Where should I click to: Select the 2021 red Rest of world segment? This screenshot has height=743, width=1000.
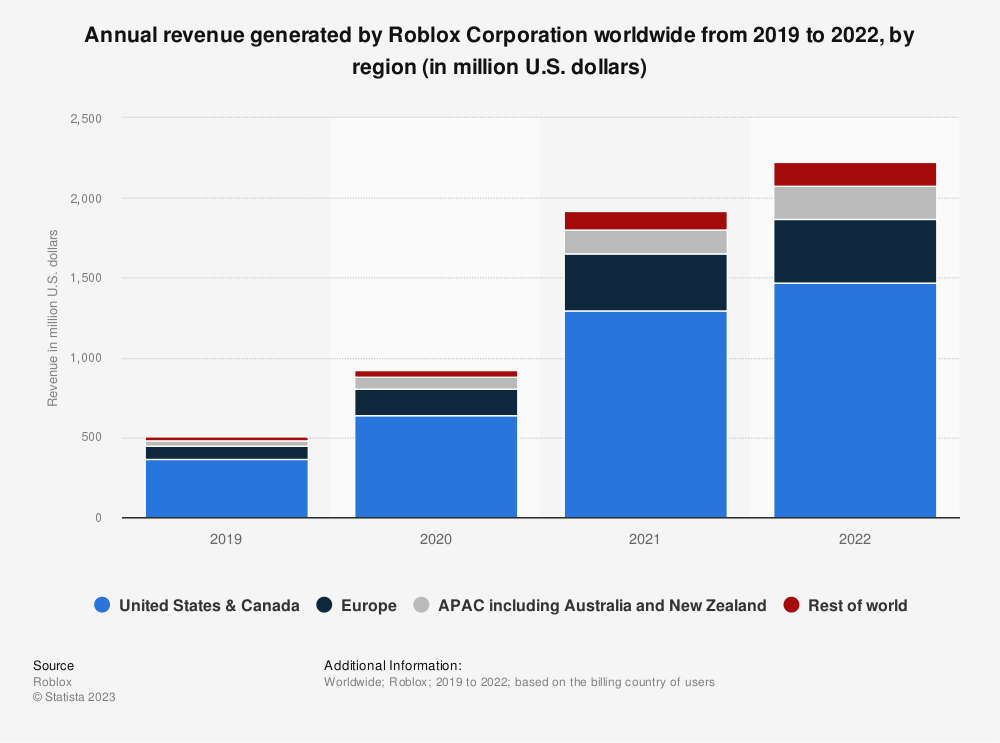tap(645, 221)
